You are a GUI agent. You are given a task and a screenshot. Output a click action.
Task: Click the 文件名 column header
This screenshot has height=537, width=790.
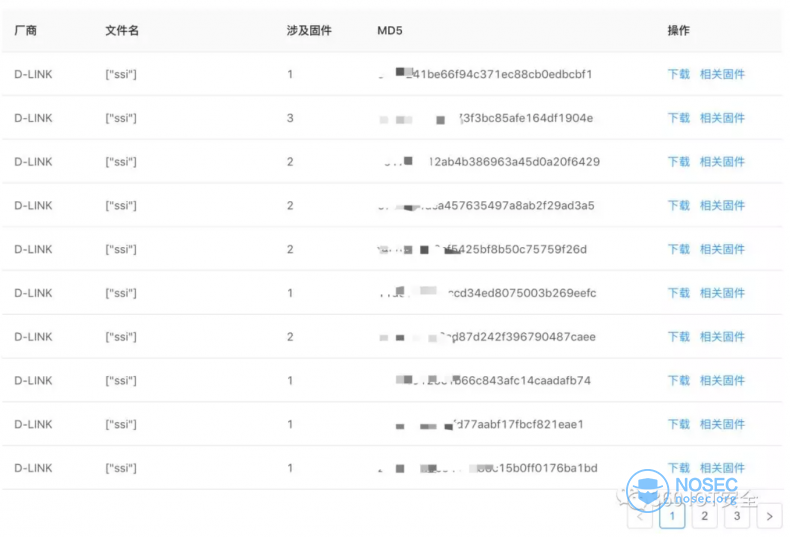point(122,31)
